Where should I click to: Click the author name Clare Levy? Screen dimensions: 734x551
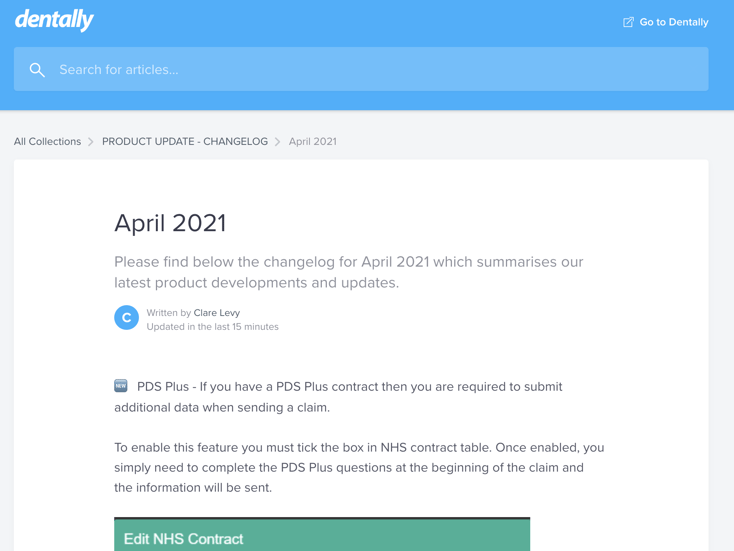[x=217, y=313]
